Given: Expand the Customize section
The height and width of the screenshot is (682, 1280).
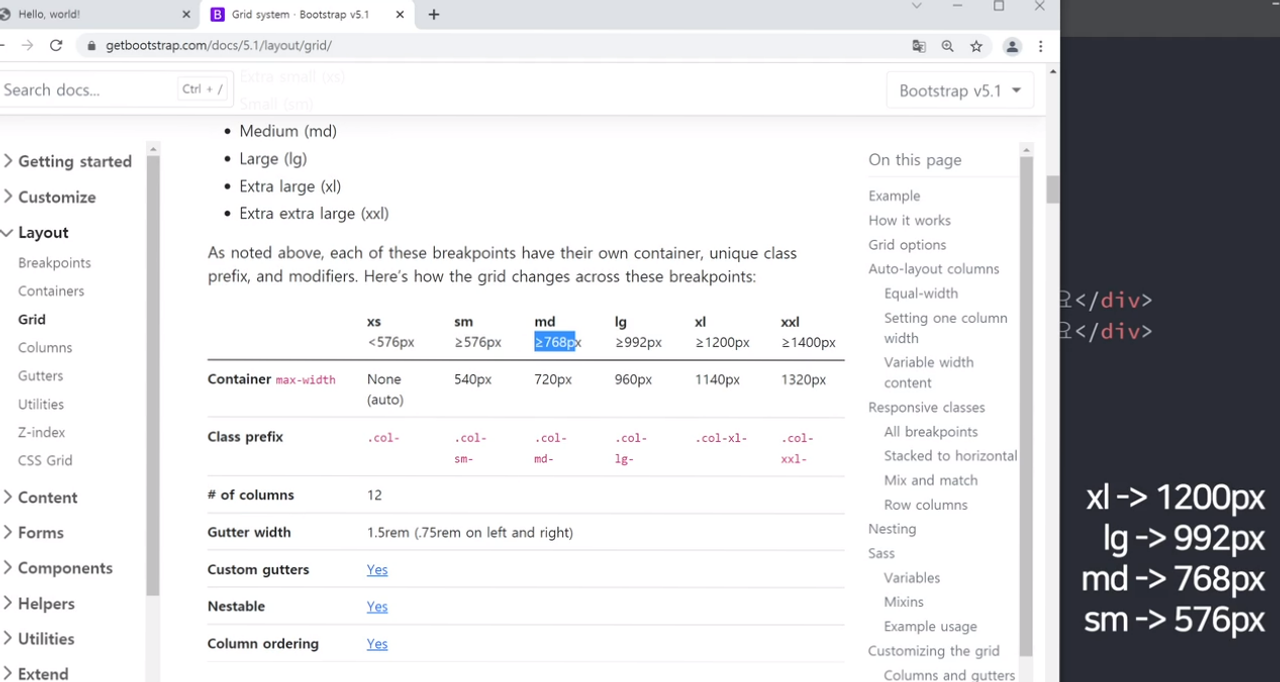Looking at the screenshot, I should tap(49, 197).
